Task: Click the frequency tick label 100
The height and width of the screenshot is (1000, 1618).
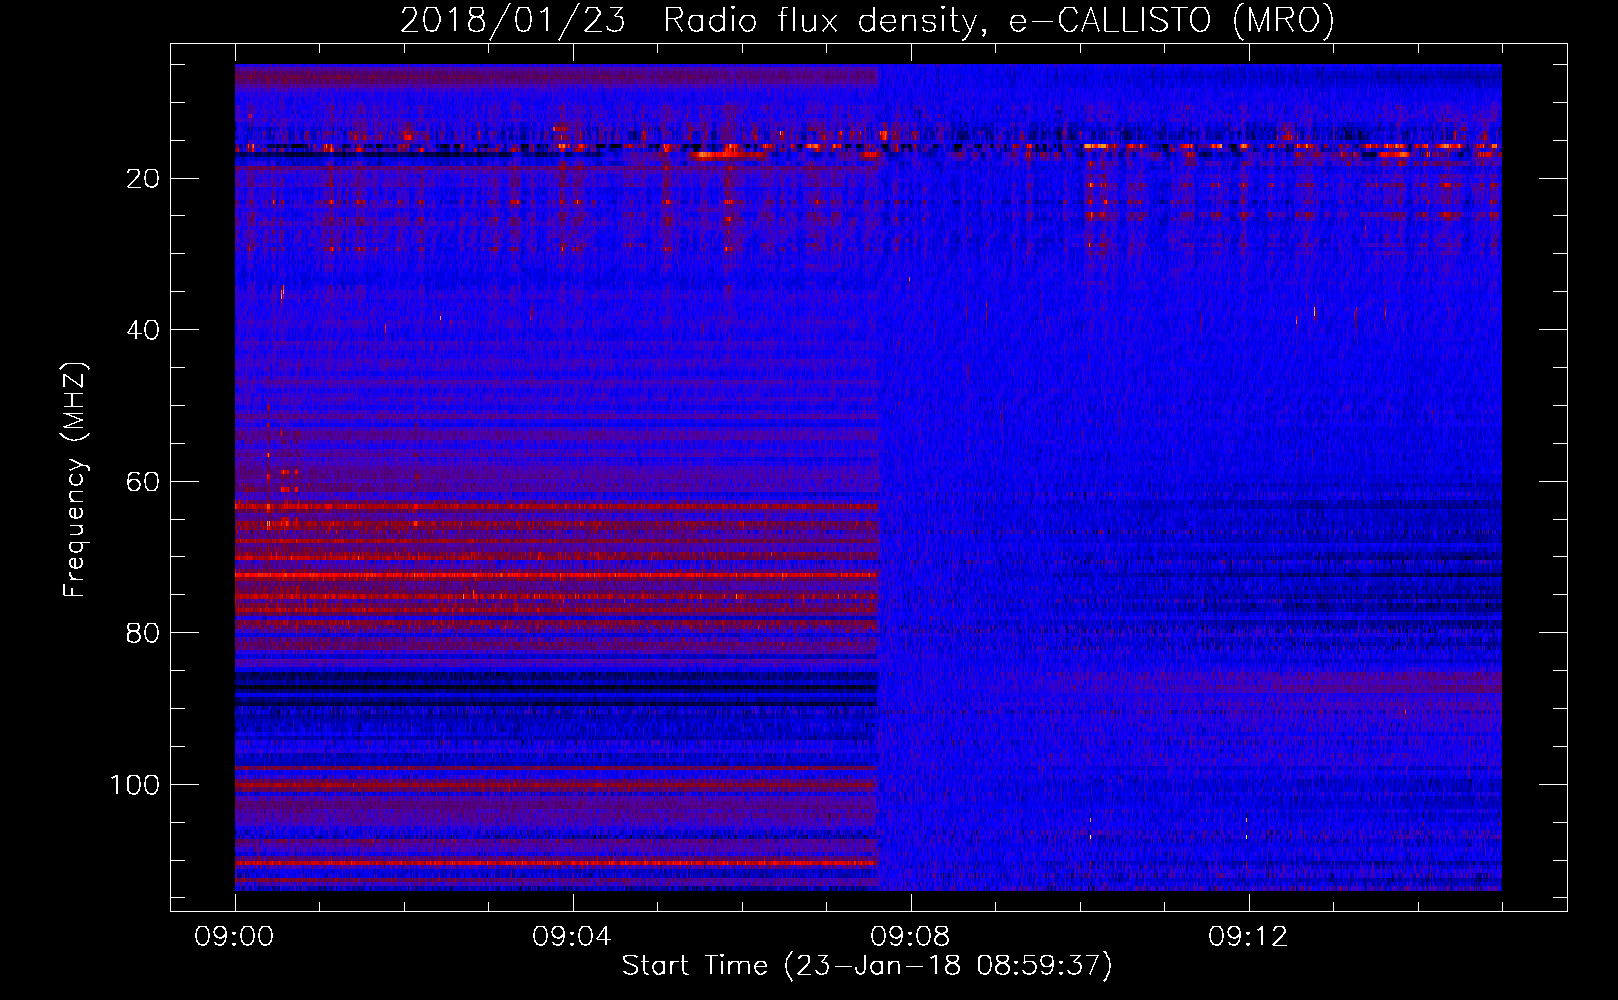Action: click(x=135, y=785)
